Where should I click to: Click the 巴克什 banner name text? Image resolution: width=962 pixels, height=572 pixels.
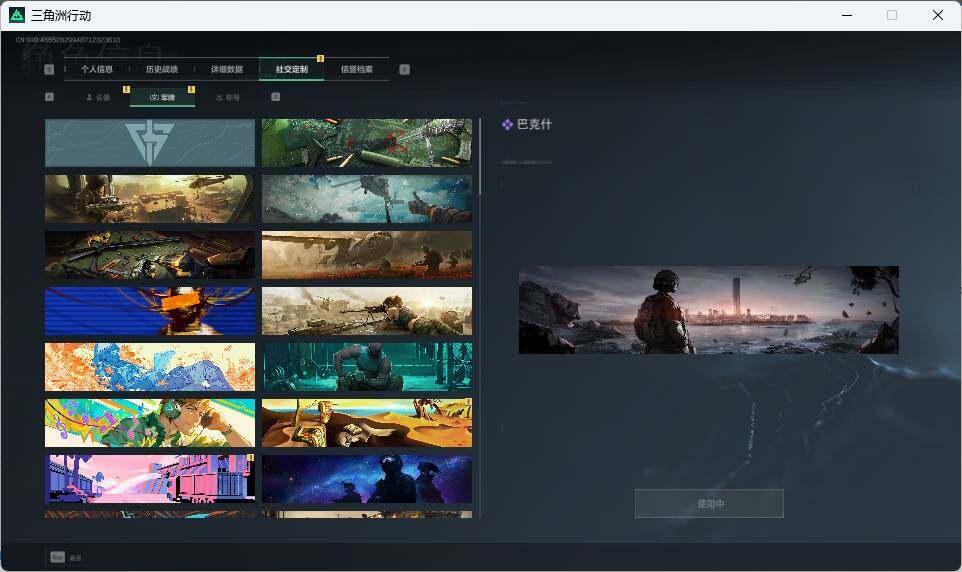click(534, 125)
